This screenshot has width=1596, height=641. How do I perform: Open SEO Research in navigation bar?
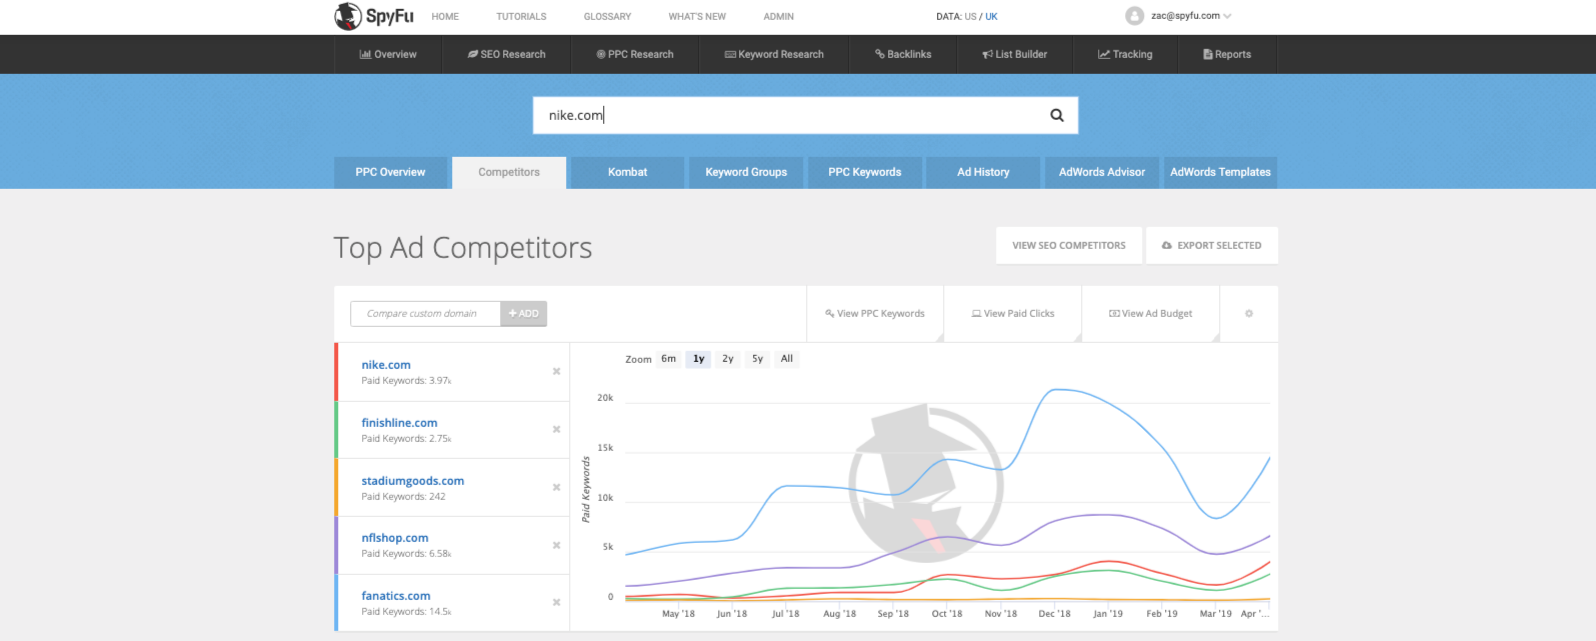point(506,54)
